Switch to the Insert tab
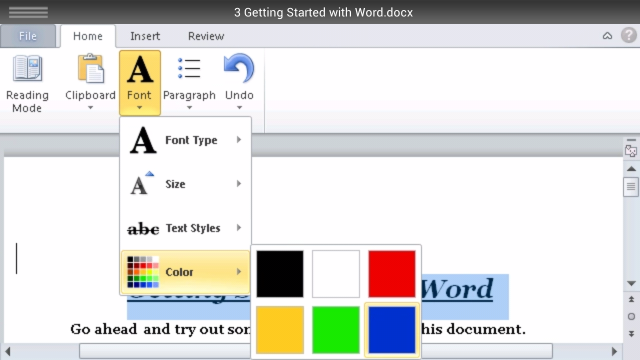The width and height of the screenshot is (640, 360). pos(145,36)
